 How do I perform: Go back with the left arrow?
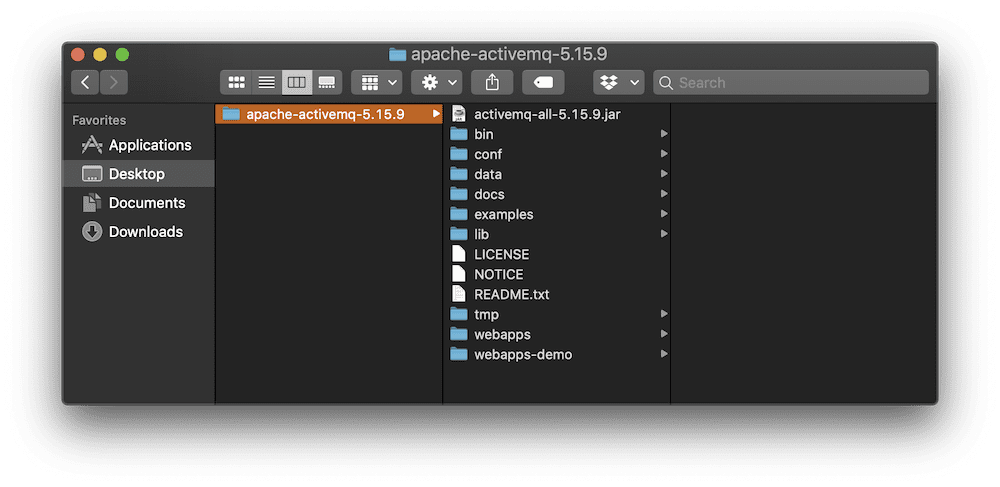[x=85, y=82]
